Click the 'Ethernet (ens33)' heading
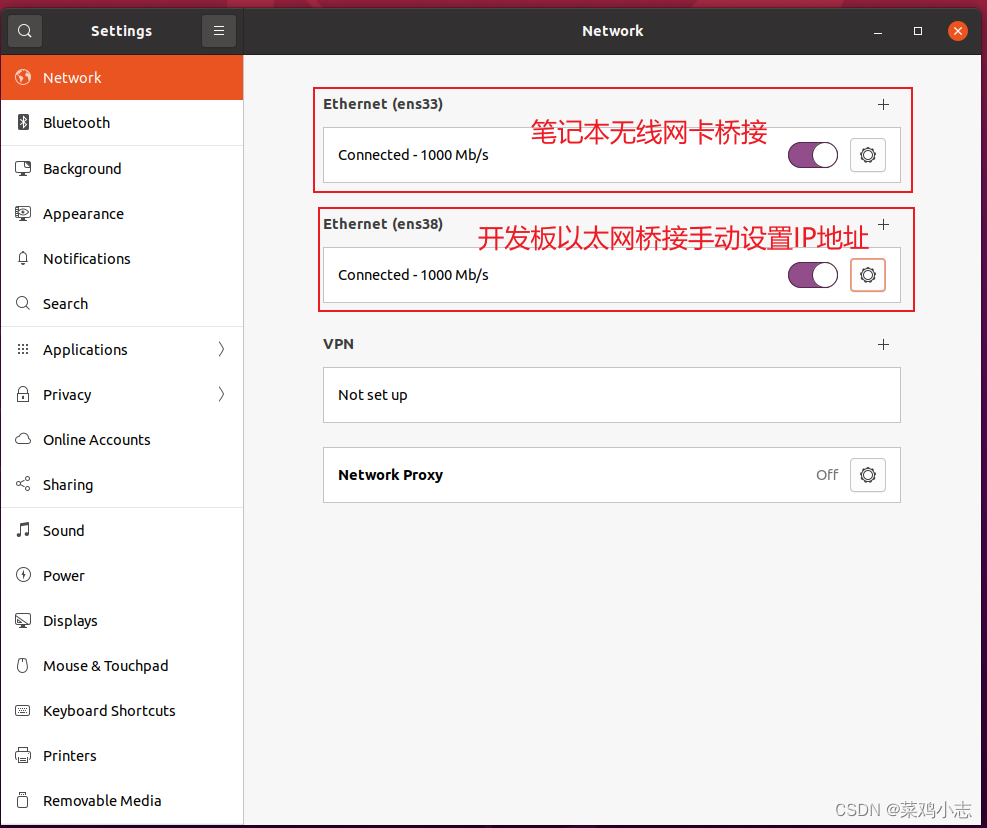 383,104
